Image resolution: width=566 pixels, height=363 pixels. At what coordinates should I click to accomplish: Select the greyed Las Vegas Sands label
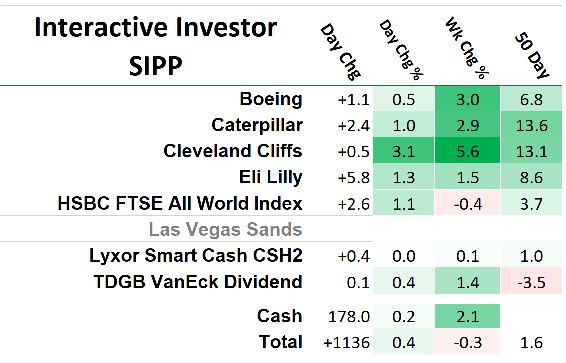click(226, 229)
